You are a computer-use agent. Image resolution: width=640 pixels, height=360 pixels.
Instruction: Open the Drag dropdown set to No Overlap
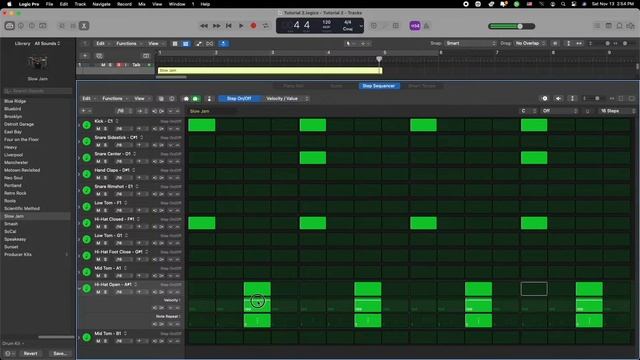click(x=529, y=43)
